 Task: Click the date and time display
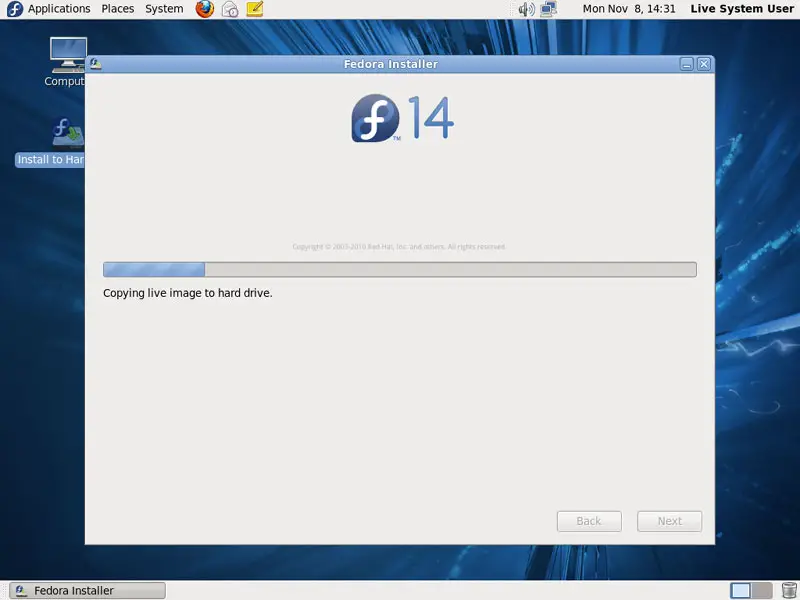[629, 9]
